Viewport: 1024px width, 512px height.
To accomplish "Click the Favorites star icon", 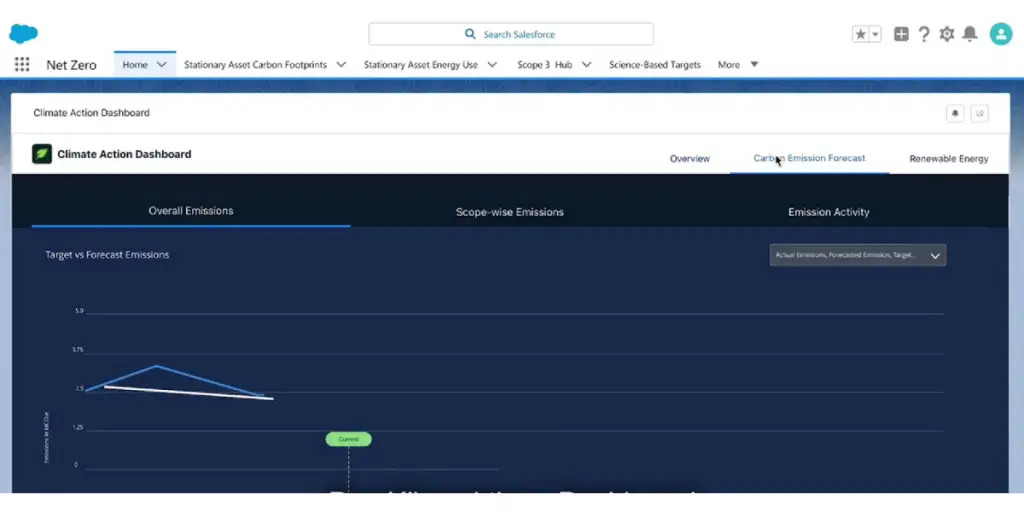I will [861, 34].
